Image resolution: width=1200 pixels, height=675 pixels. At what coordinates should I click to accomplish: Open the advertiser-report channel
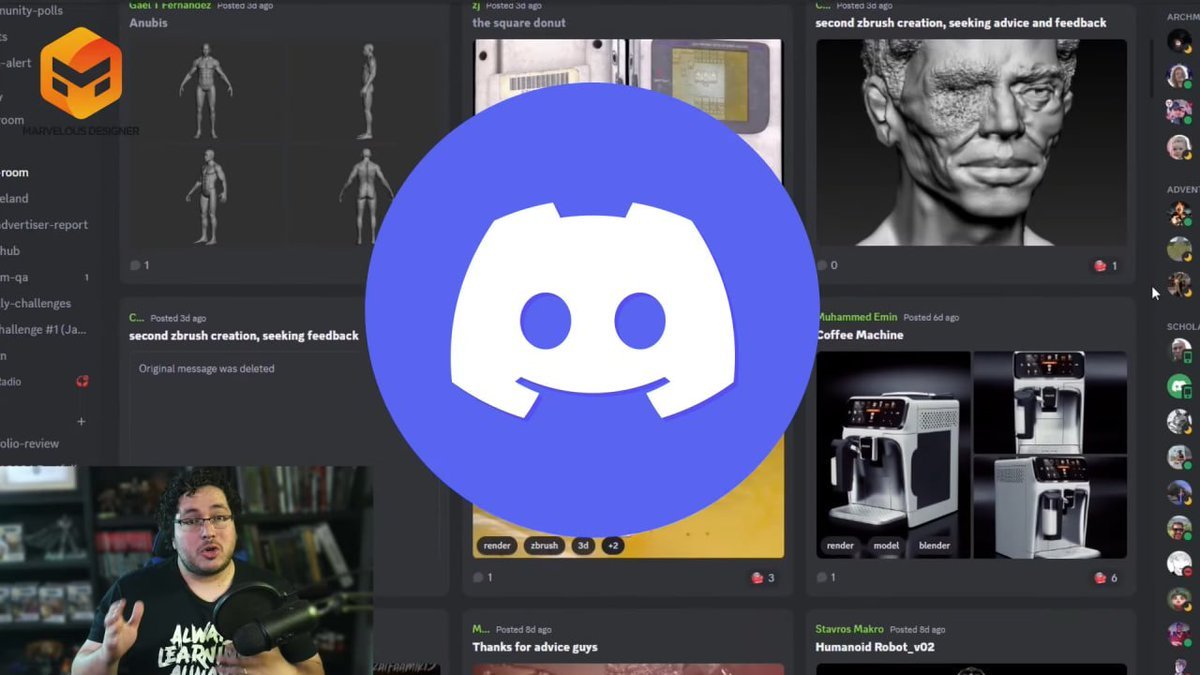(x=44, y=225)
